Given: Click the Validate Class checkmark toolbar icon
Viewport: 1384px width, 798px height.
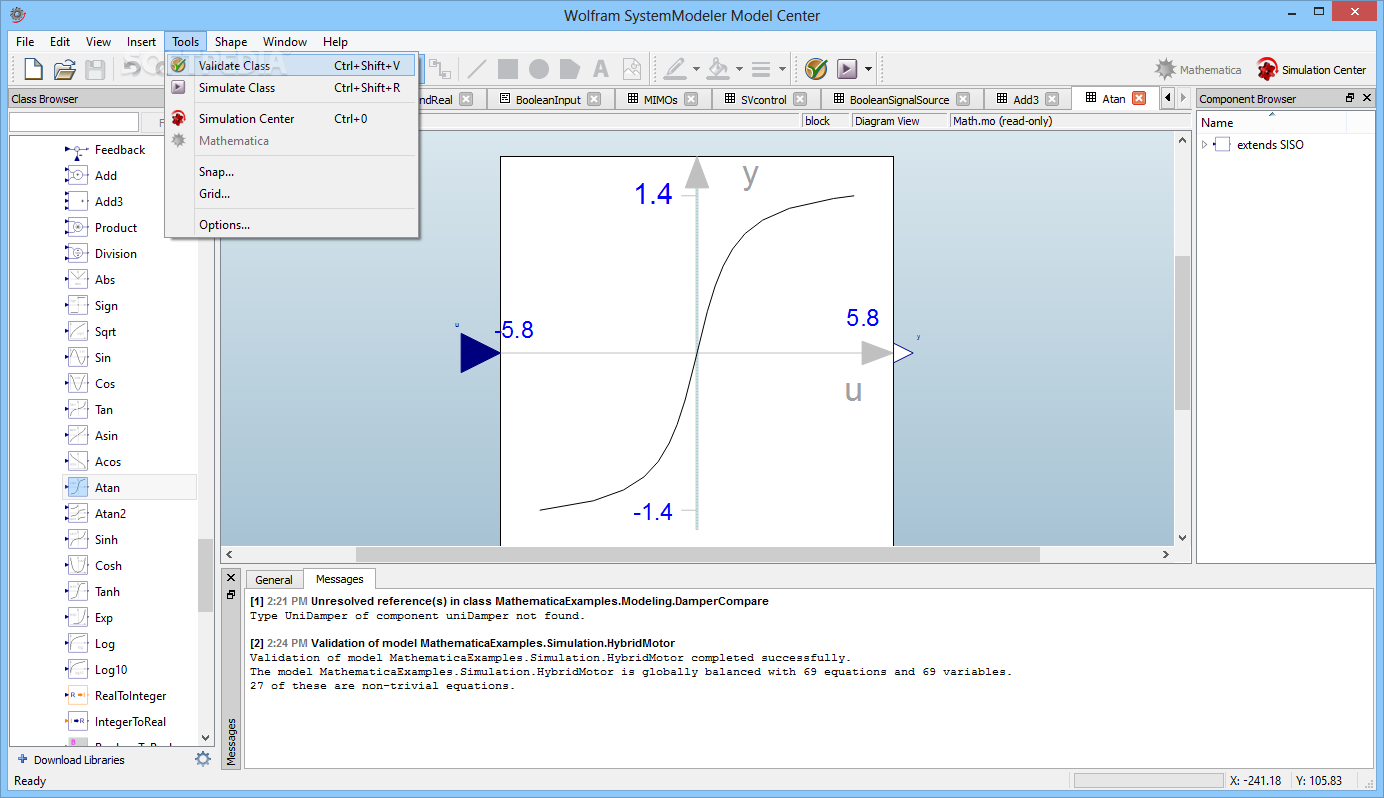Looking at the screenshot, I should click(x=816, y=69).
